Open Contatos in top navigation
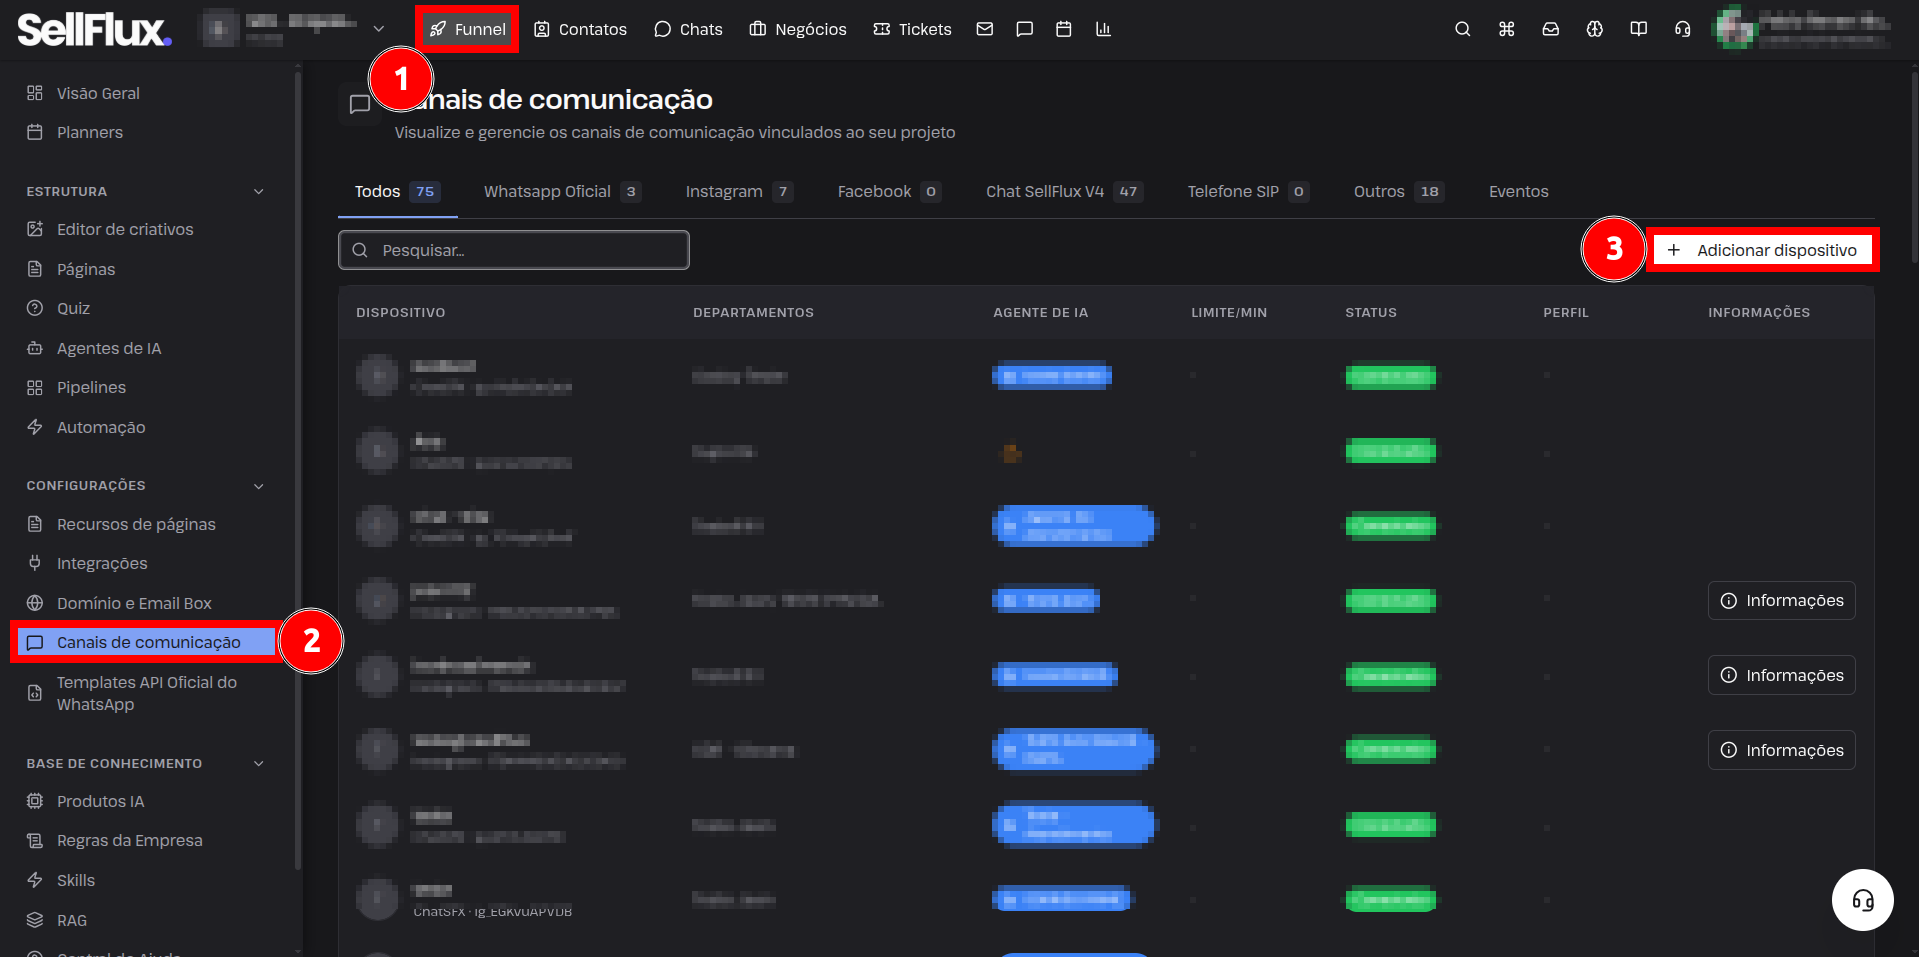Screen dimensions: 1919x957 (580, 29)
